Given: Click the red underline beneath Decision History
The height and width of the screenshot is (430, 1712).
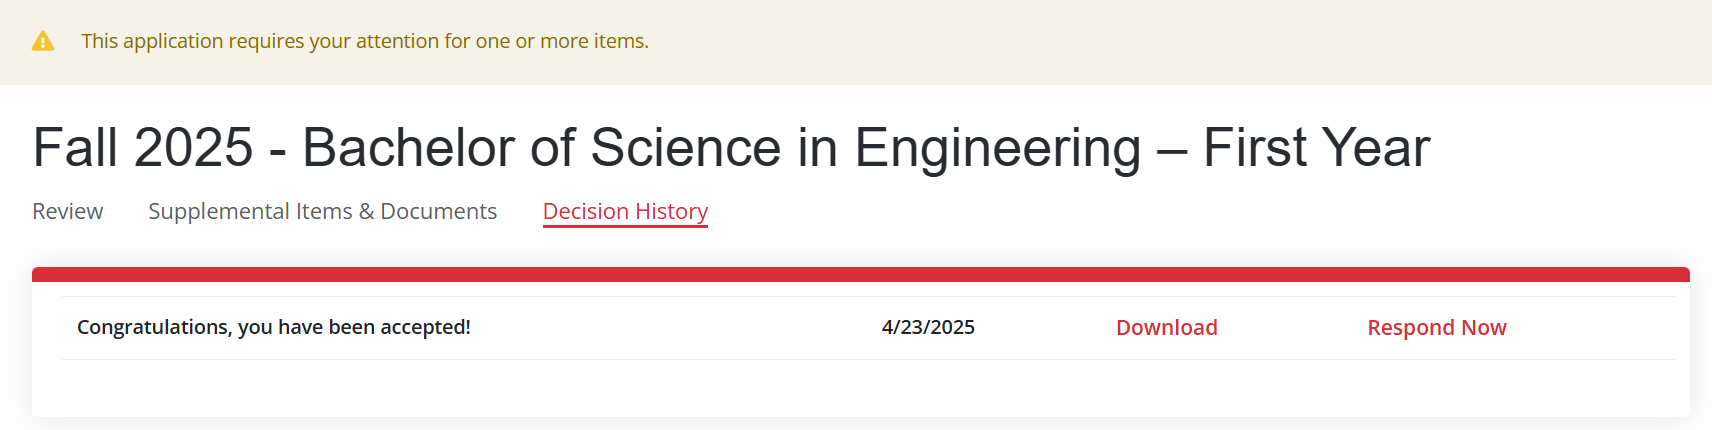Looking at the screenshot, I should 625,227.
